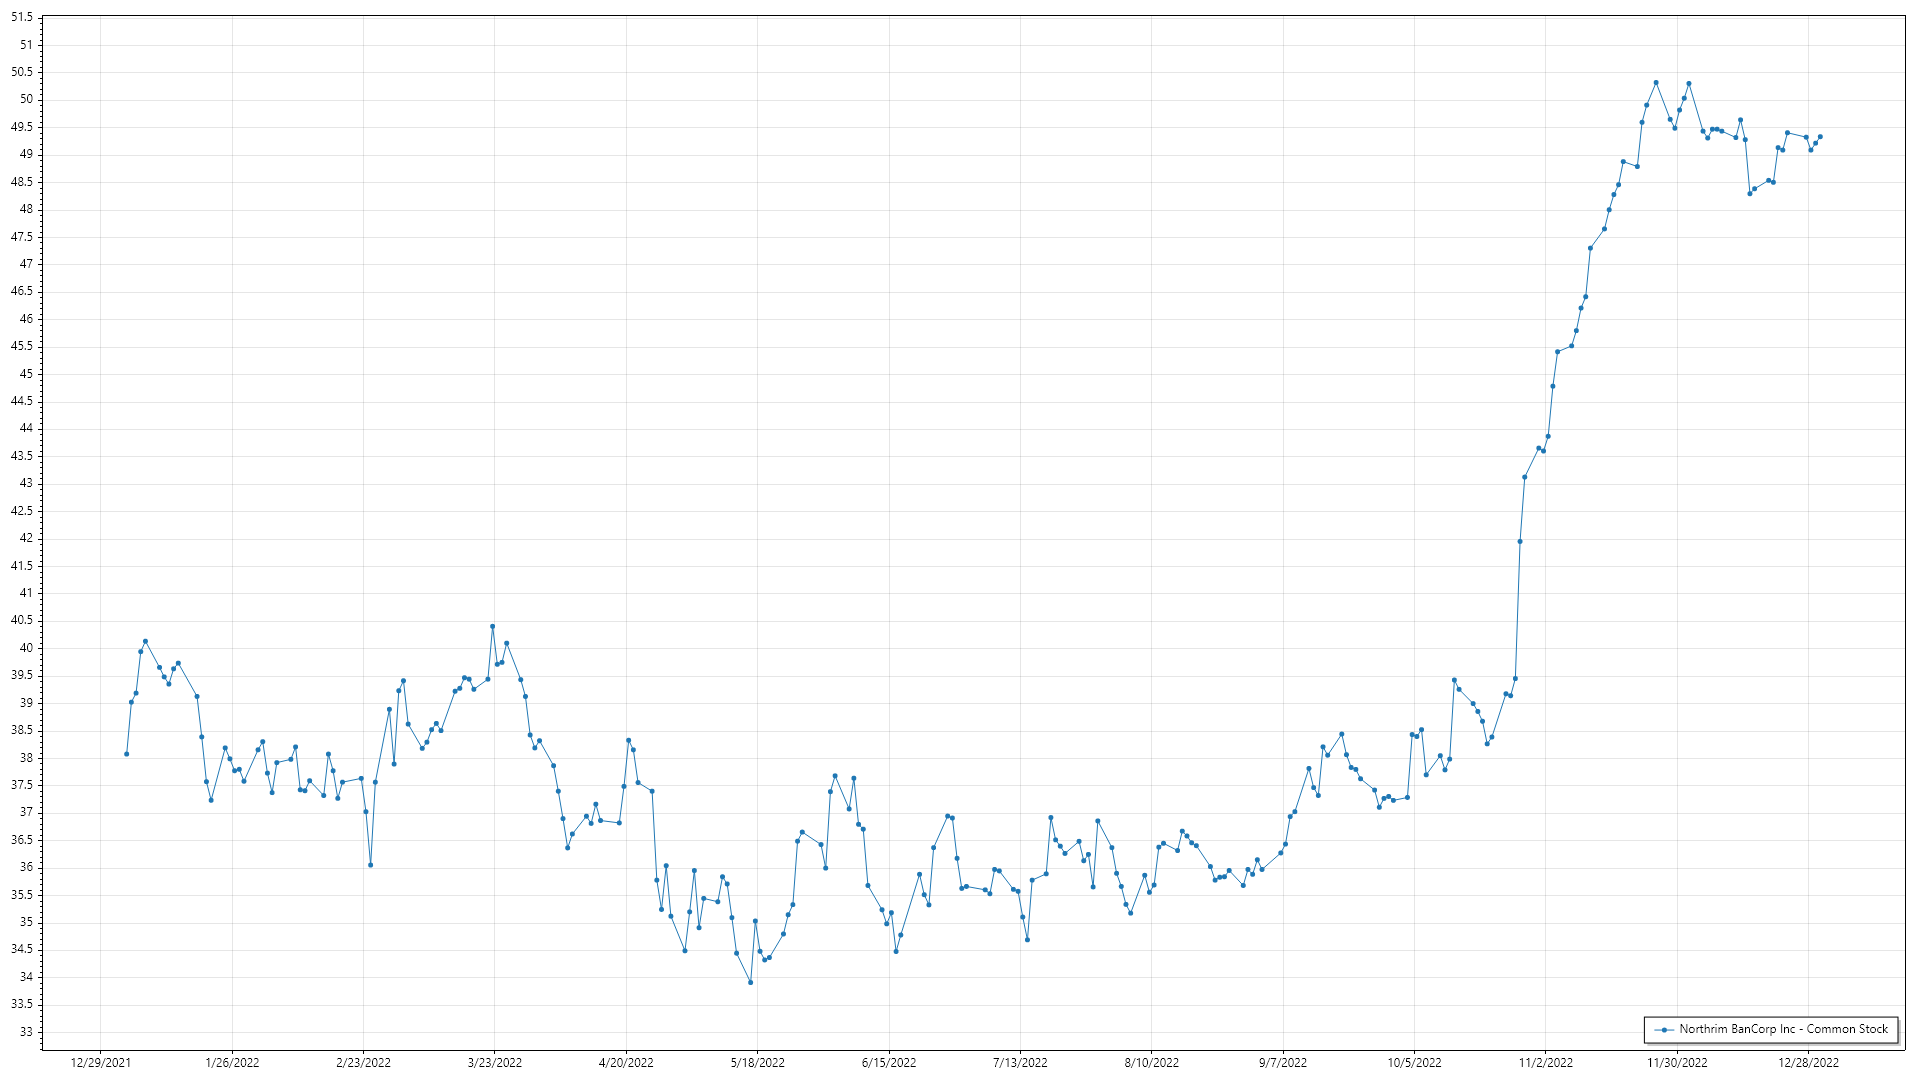Click the 51.5 y-axis value label
The height and width of the screenshot is (1080, 1920).
click(22, 18)
